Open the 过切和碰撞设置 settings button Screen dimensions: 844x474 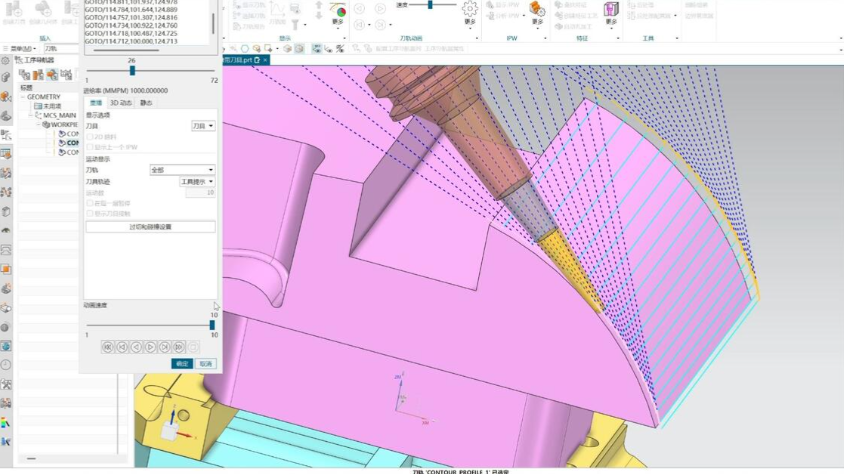[150, 227]
